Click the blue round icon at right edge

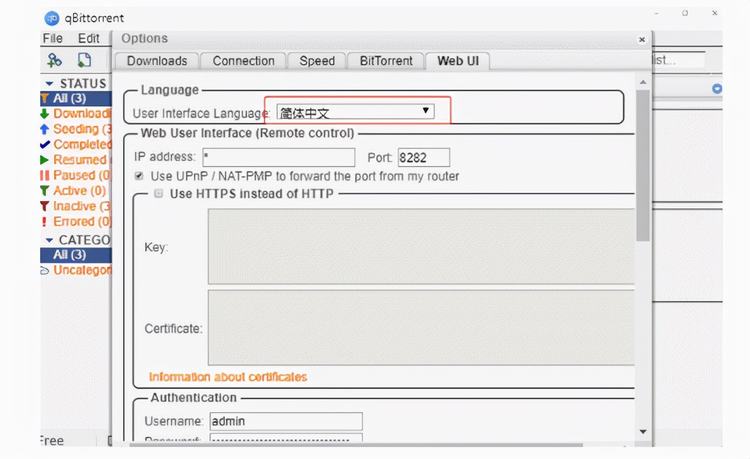(x=717, y=88)
